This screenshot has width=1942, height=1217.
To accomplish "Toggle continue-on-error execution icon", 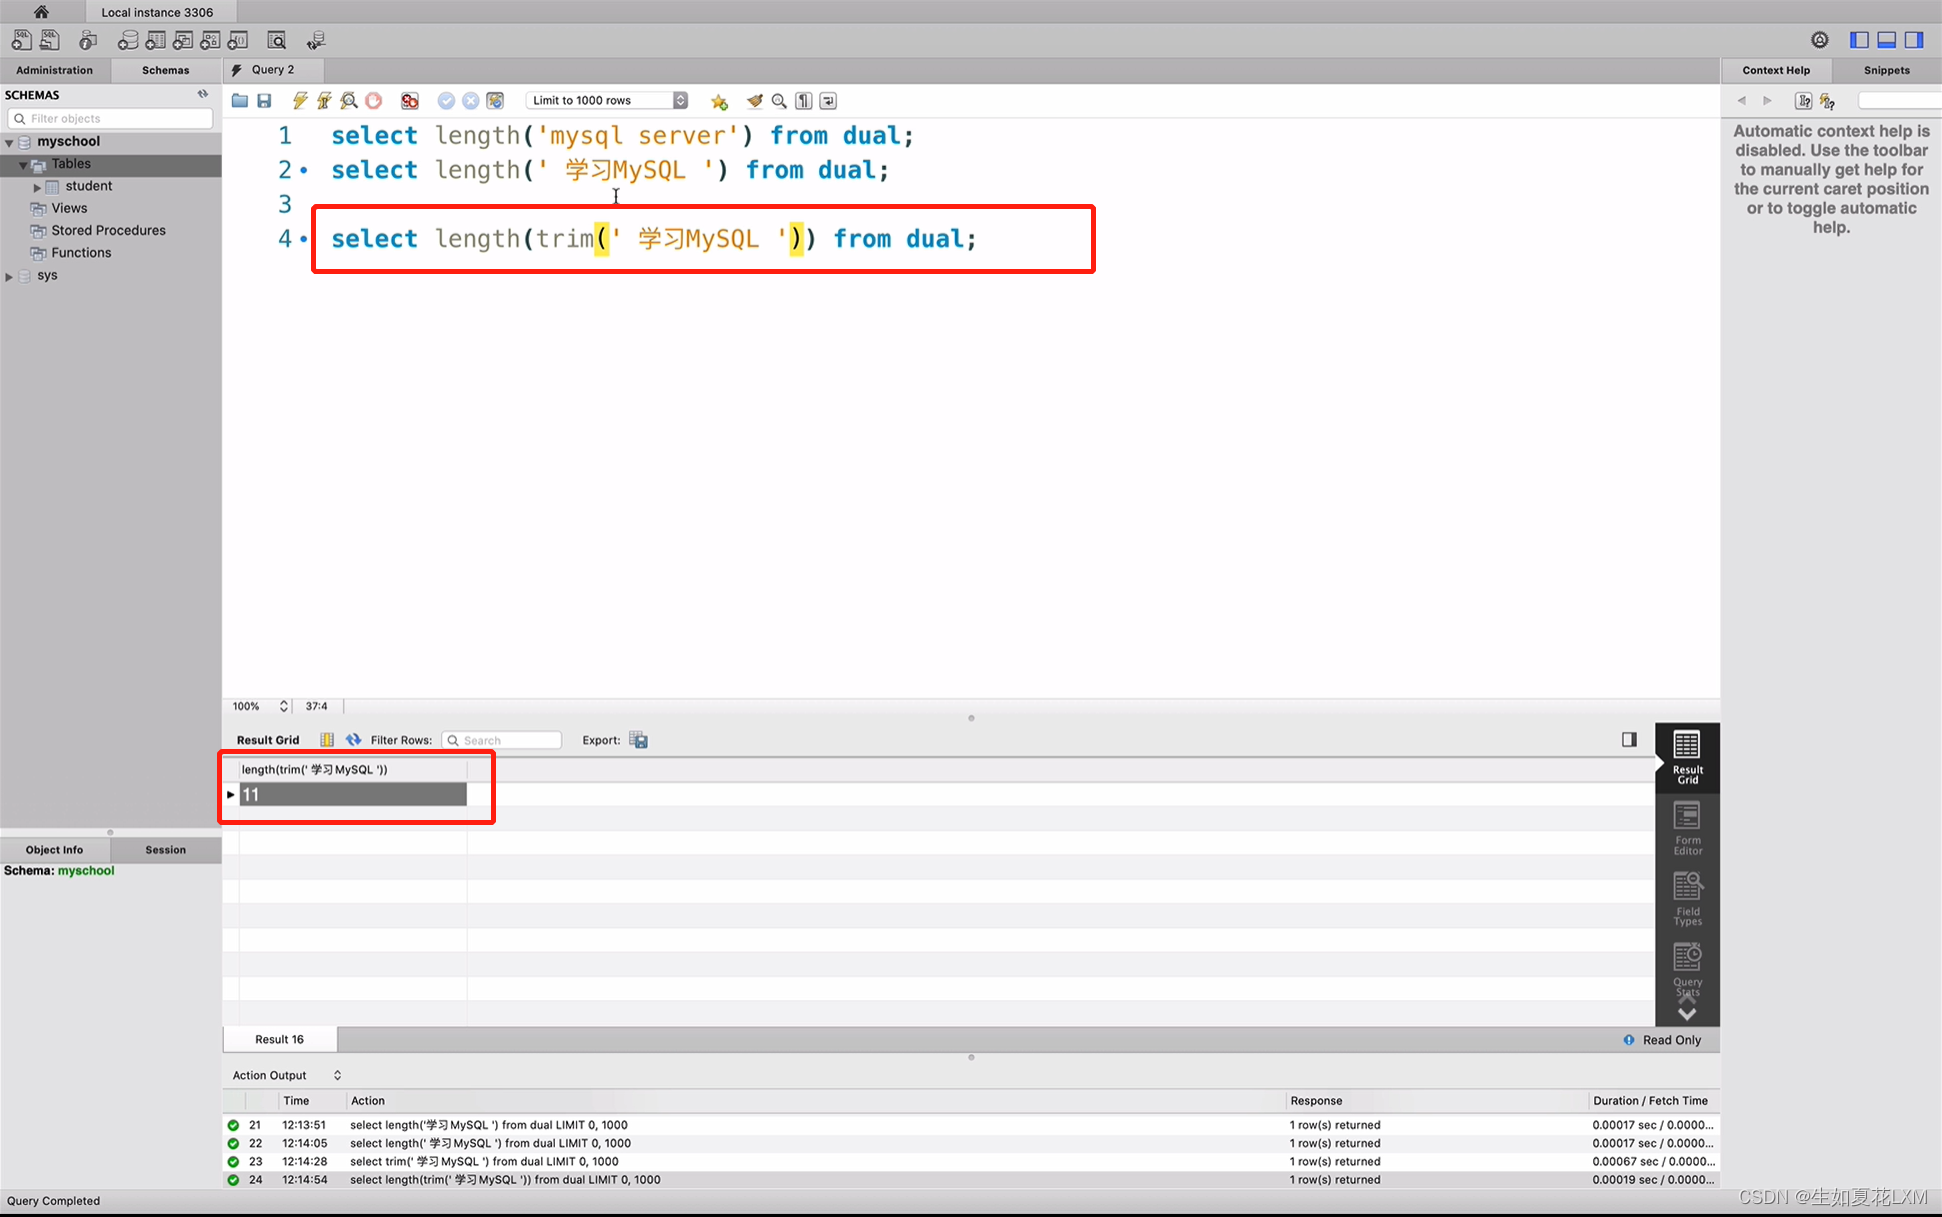I will 410,101.
